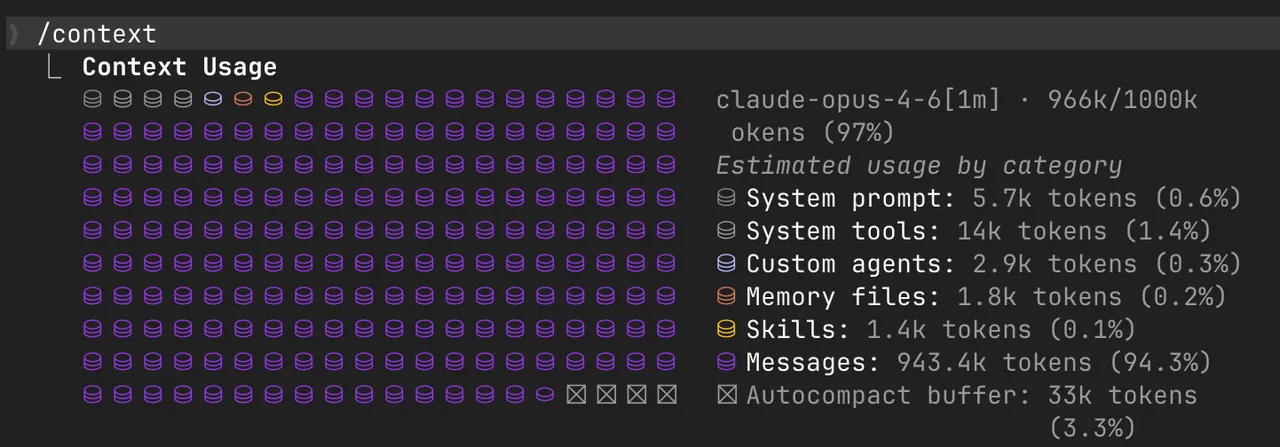Viewport: 1280px width, 447px height.
Task: Click the Estimated usage by category text
Action: (918, 165)
